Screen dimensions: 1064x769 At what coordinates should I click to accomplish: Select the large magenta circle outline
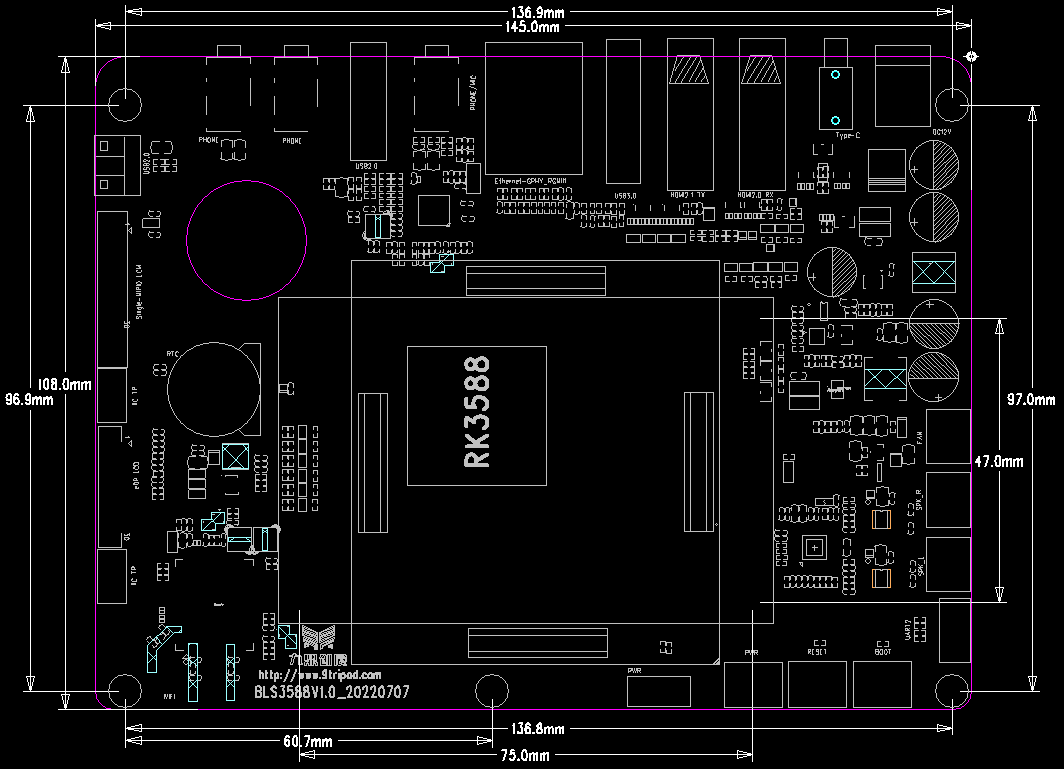click(247, 240)
